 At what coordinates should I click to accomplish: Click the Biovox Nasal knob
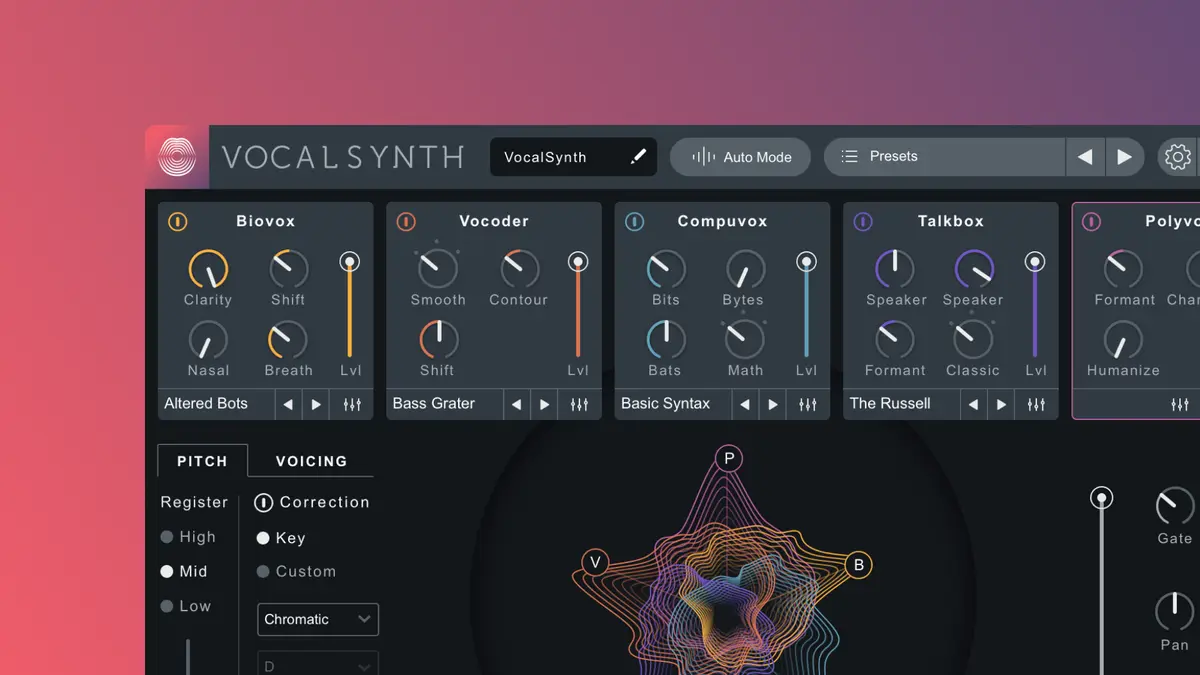coord(208,341)
